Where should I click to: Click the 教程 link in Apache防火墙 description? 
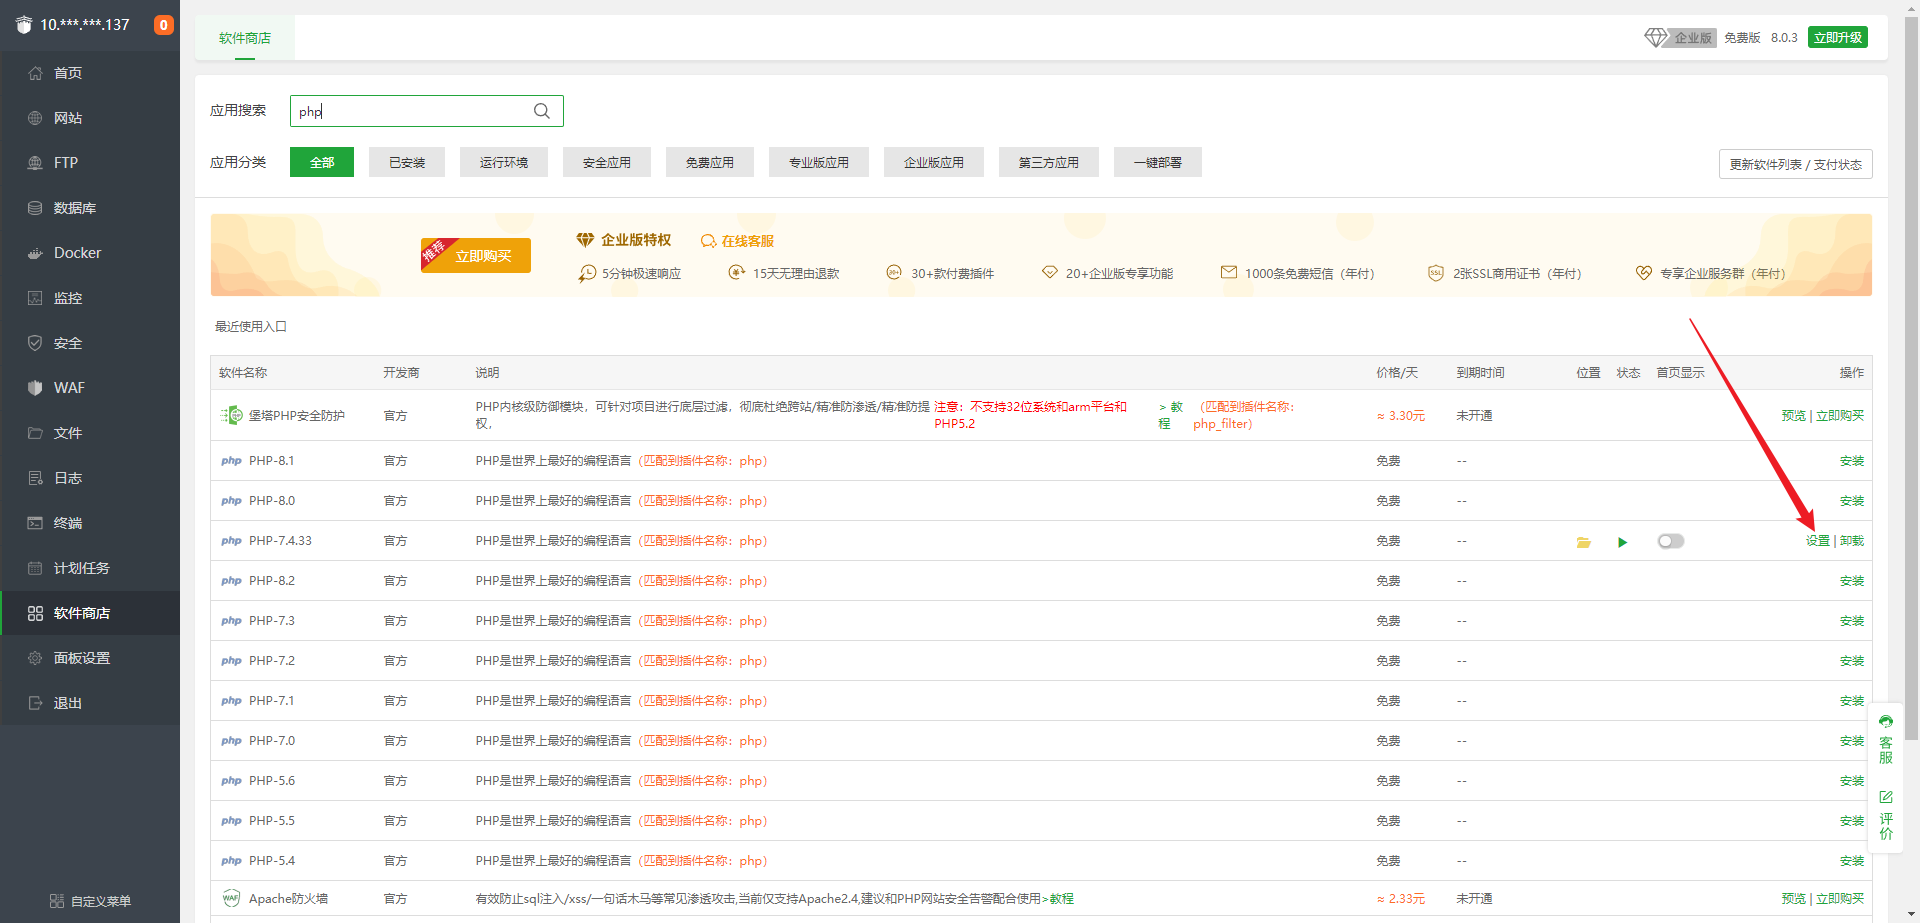[1061, 899]
